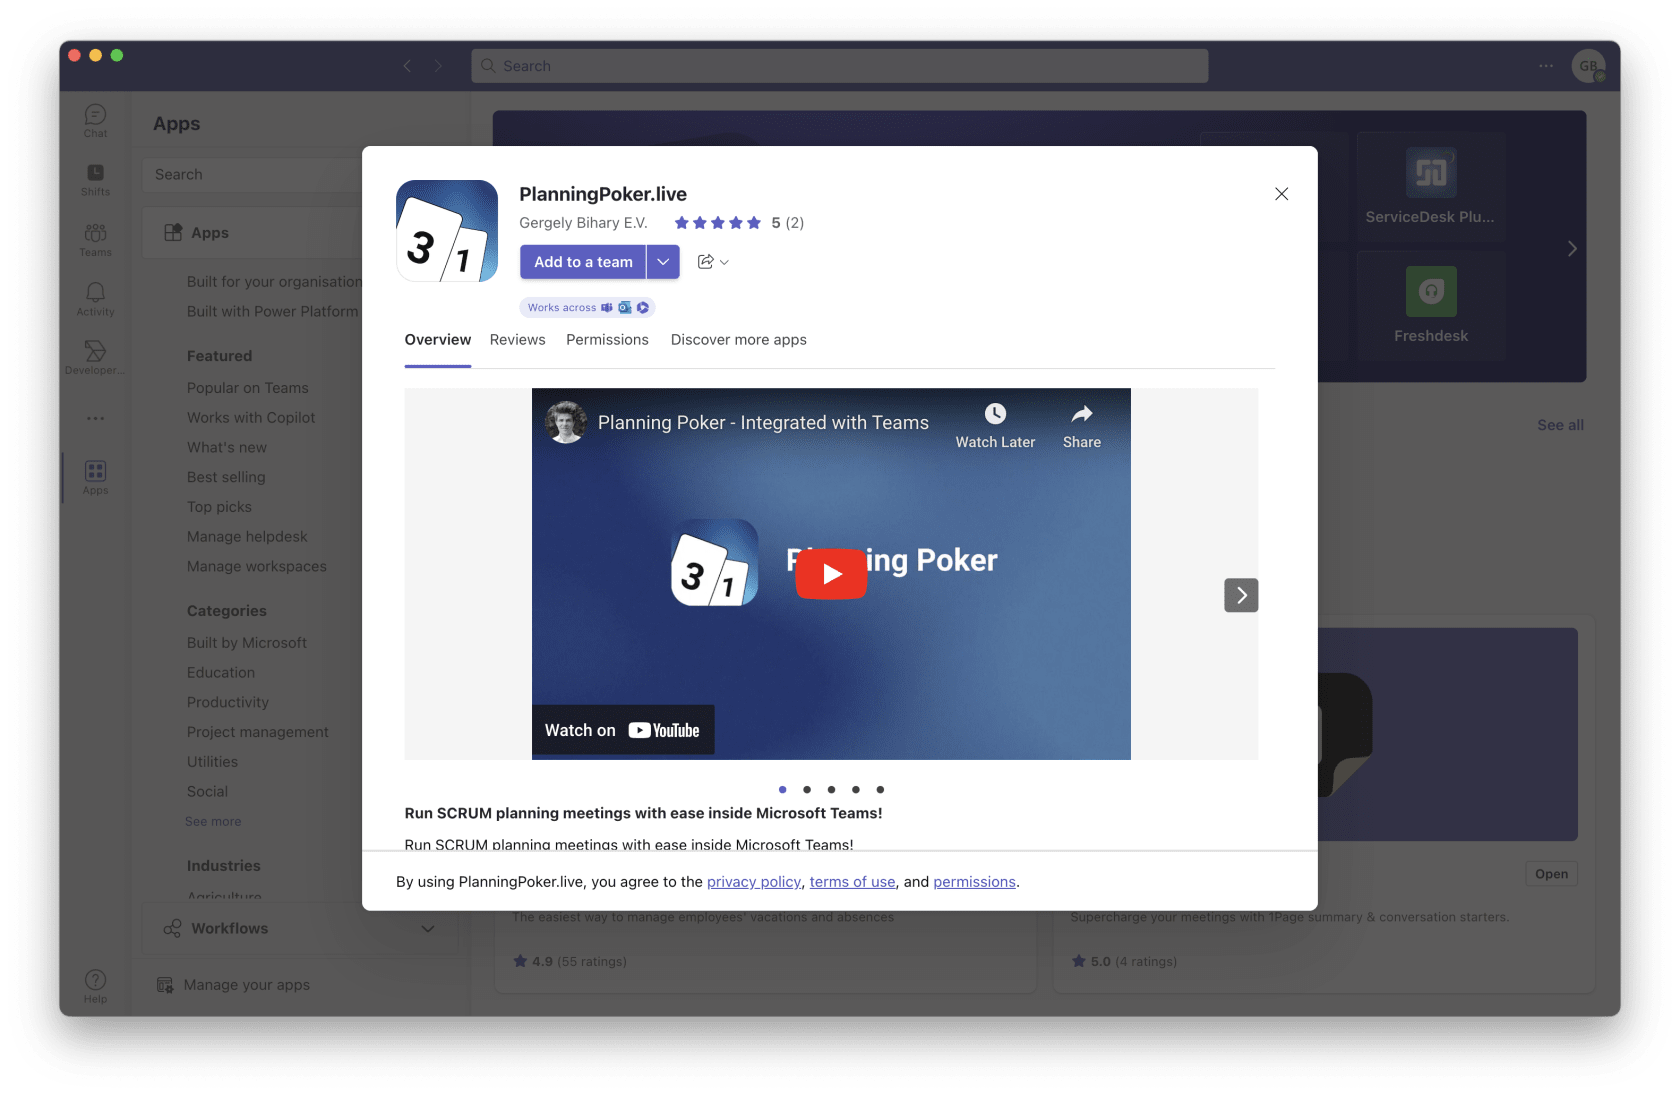Select Works with Copilot category
Screen dimensions: 1680x1095
pos(251,418)
